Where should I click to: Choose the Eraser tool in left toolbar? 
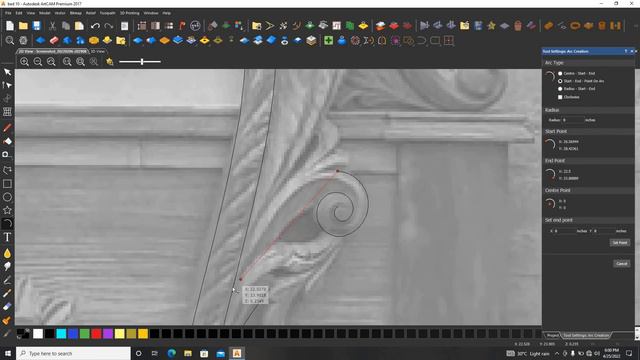[7, 307]
